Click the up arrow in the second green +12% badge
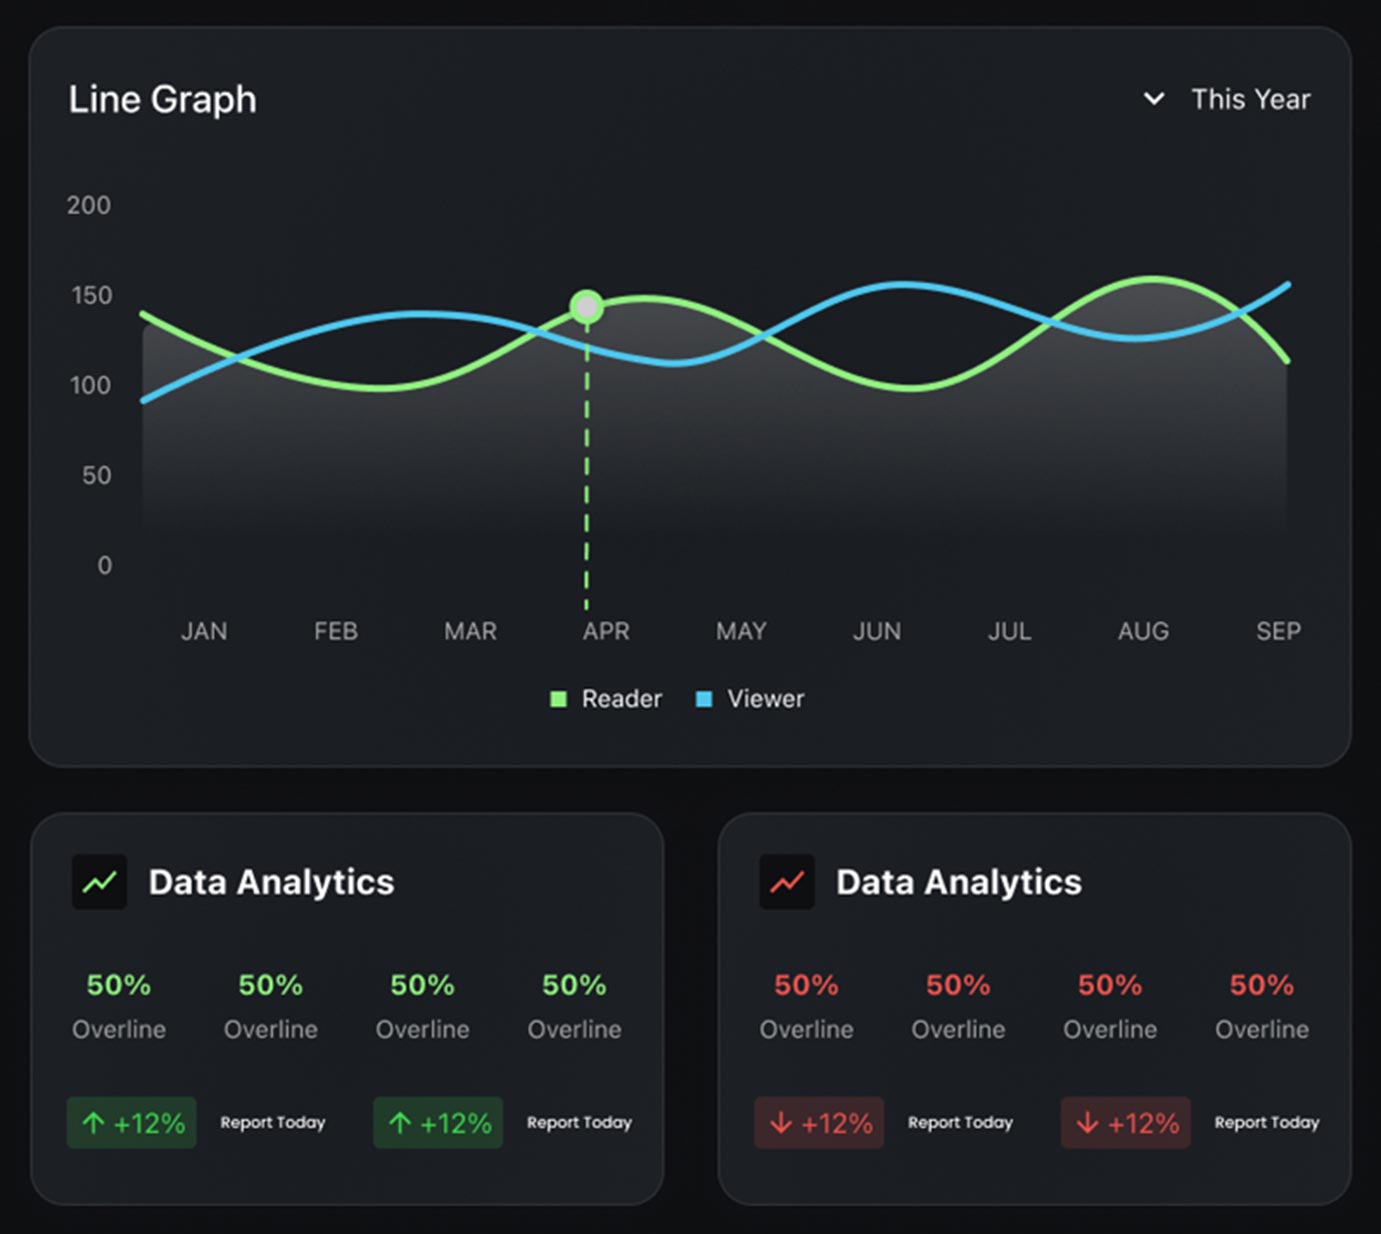Image resolution: width=1381 pixels, height=1234 pixels. pyautogui.click(x=400, y=1123)
